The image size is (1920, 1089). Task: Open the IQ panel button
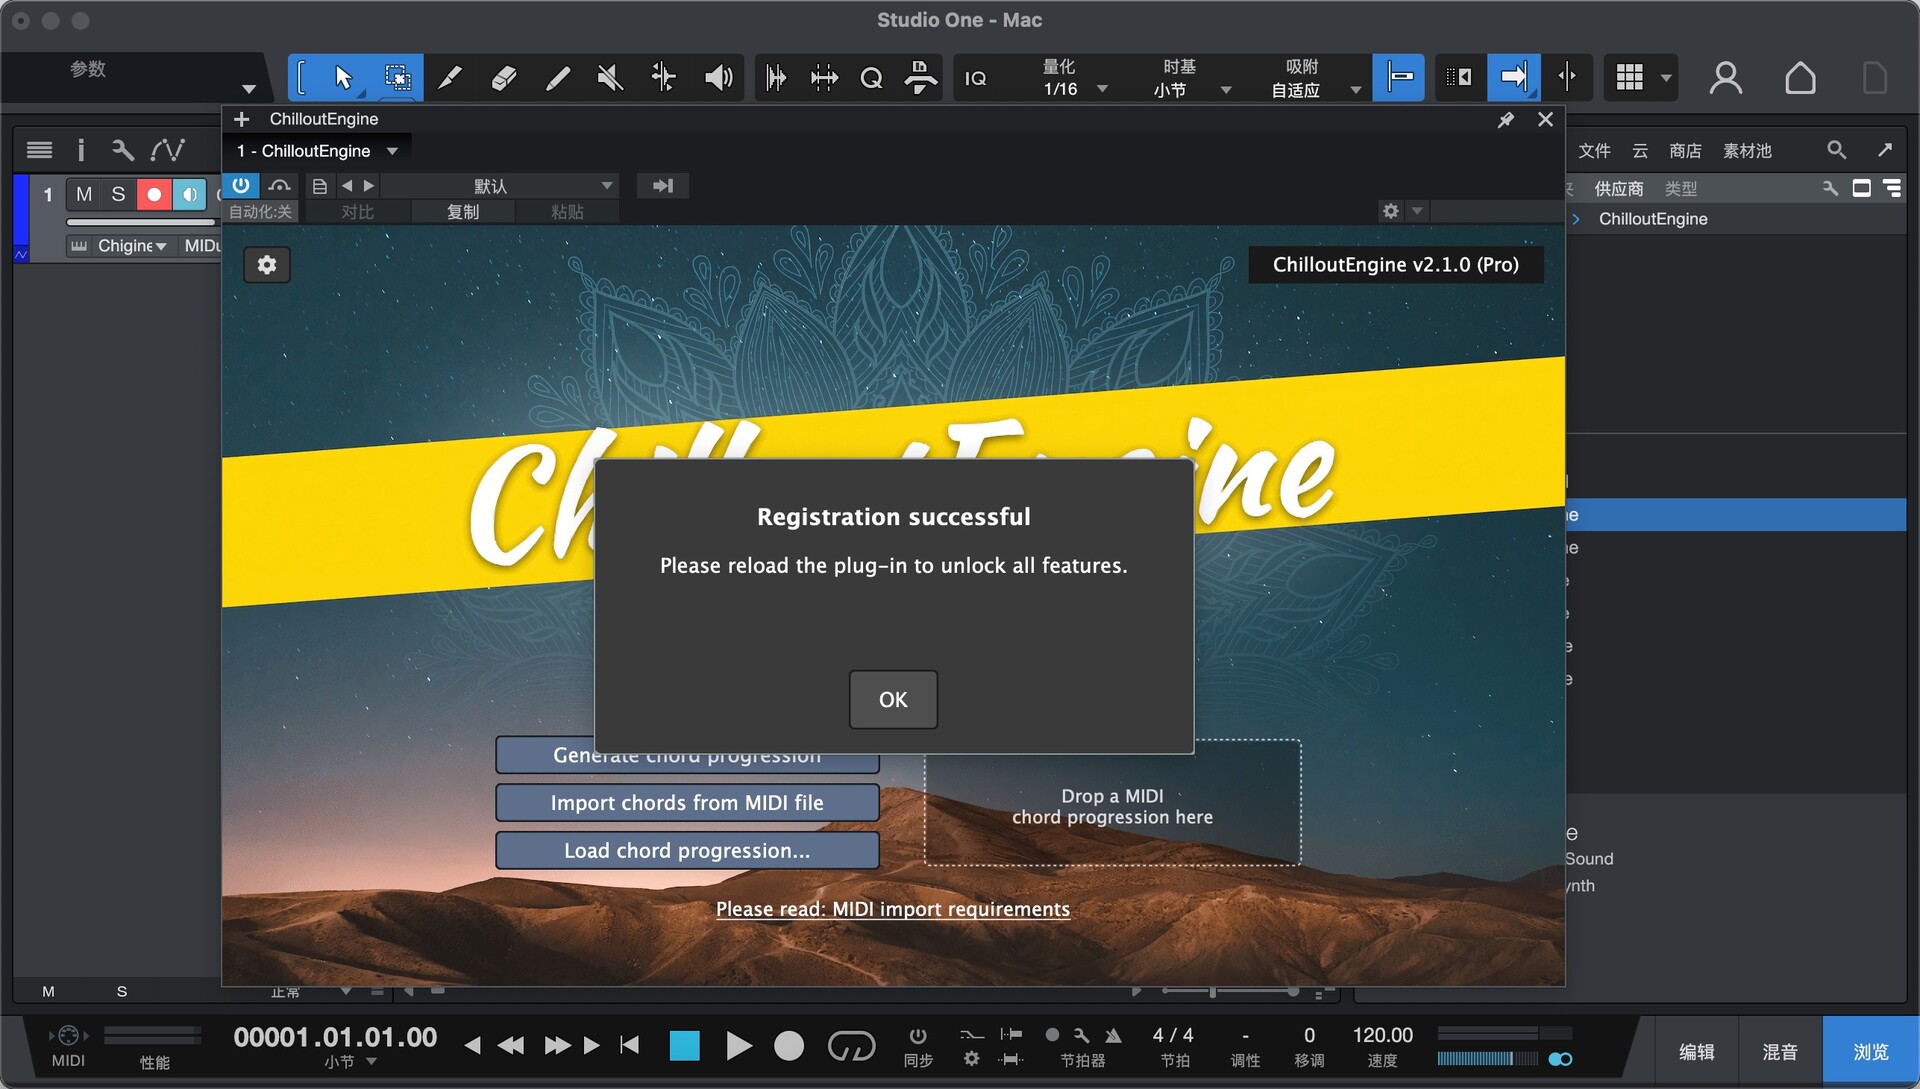975,78
